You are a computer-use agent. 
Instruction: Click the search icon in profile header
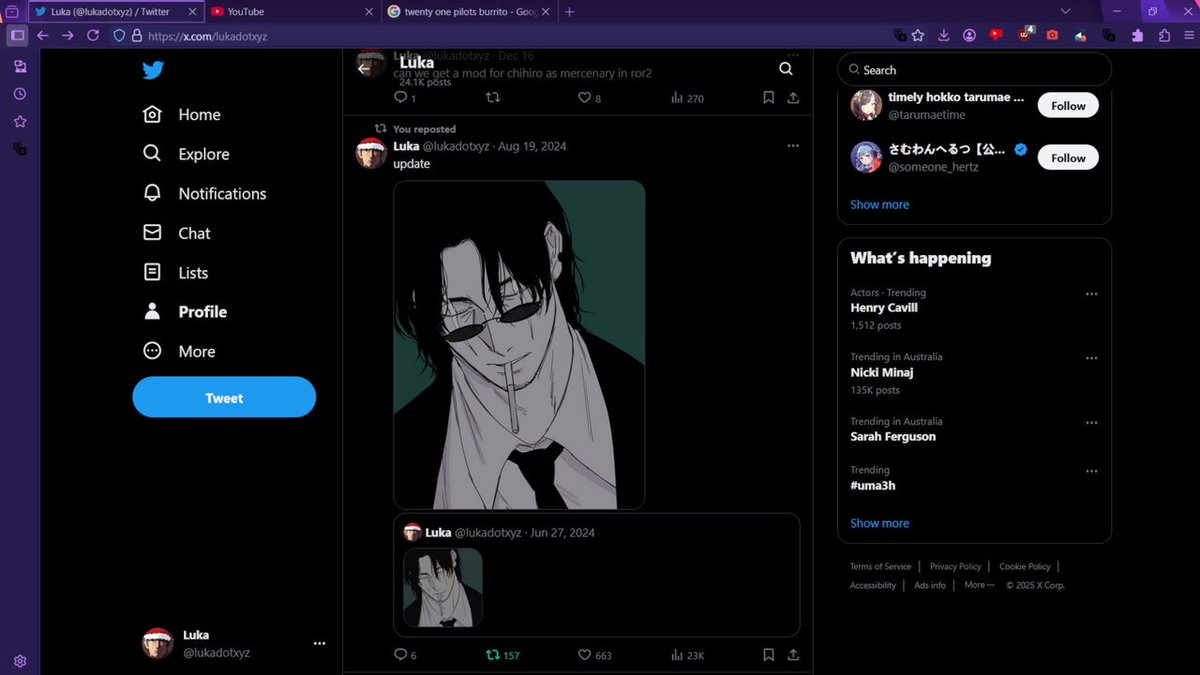click(786, 69)
